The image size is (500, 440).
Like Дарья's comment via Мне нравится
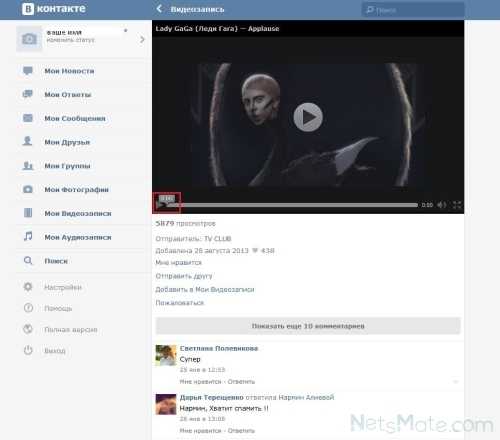tap(200, 431)
